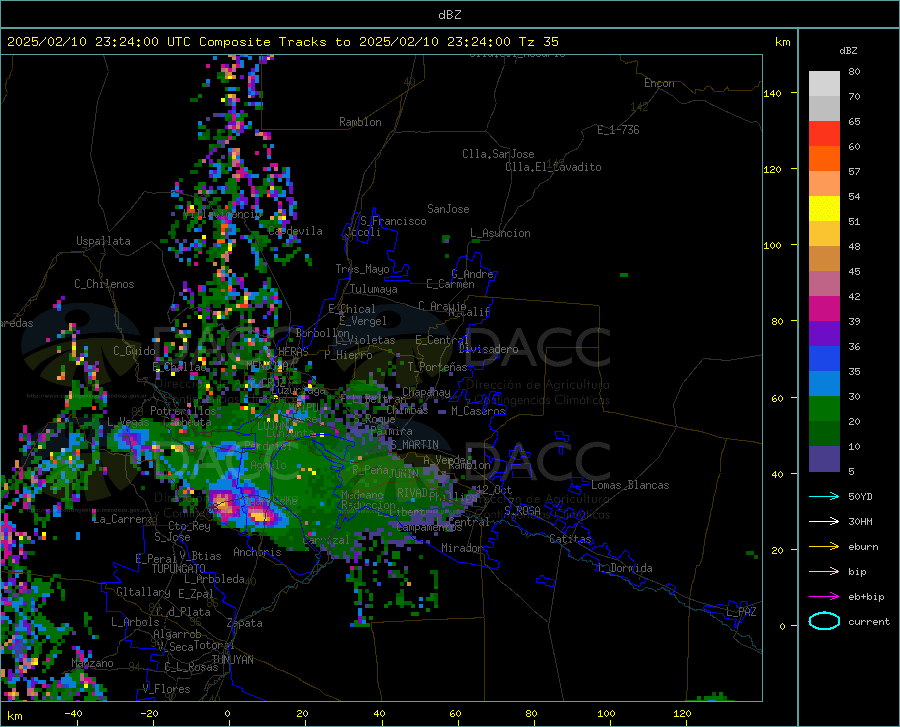Click the 'Tres_Mayo' map label

tap(362, 269)
